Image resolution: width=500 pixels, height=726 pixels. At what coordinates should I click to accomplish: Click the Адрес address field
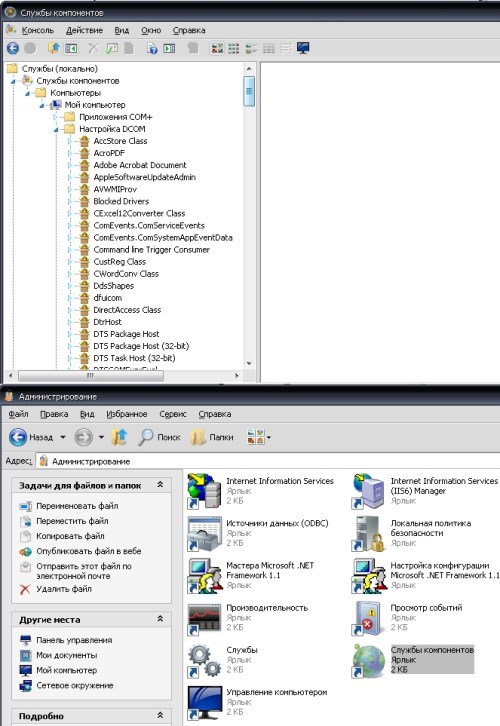(x=269, y=461)
